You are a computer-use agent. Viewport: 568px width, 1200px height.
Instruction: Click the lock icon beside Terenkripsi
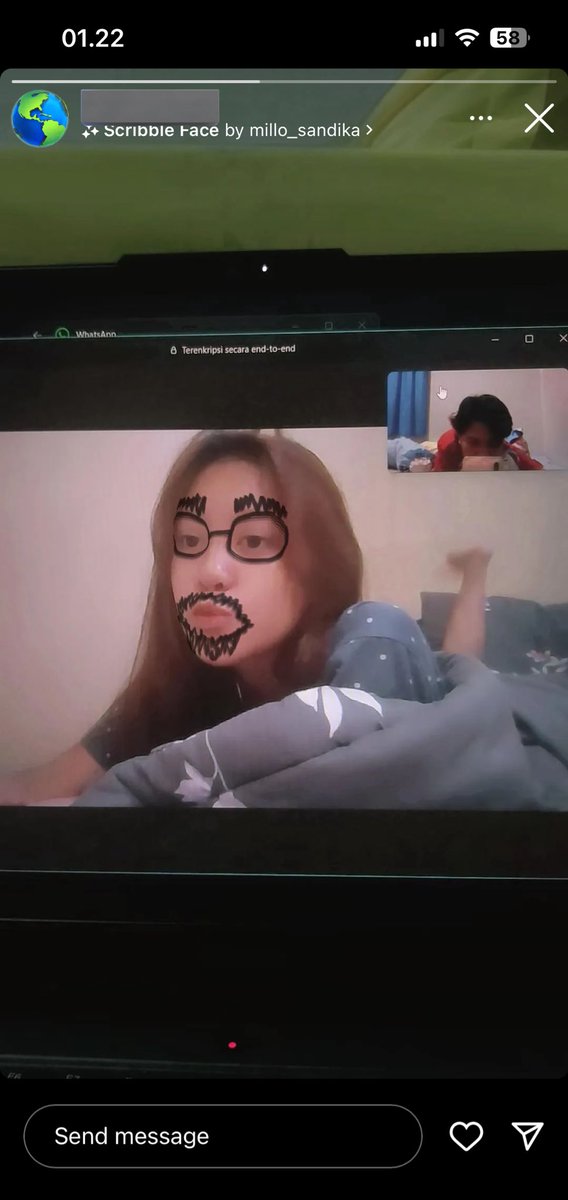(174, 349)
